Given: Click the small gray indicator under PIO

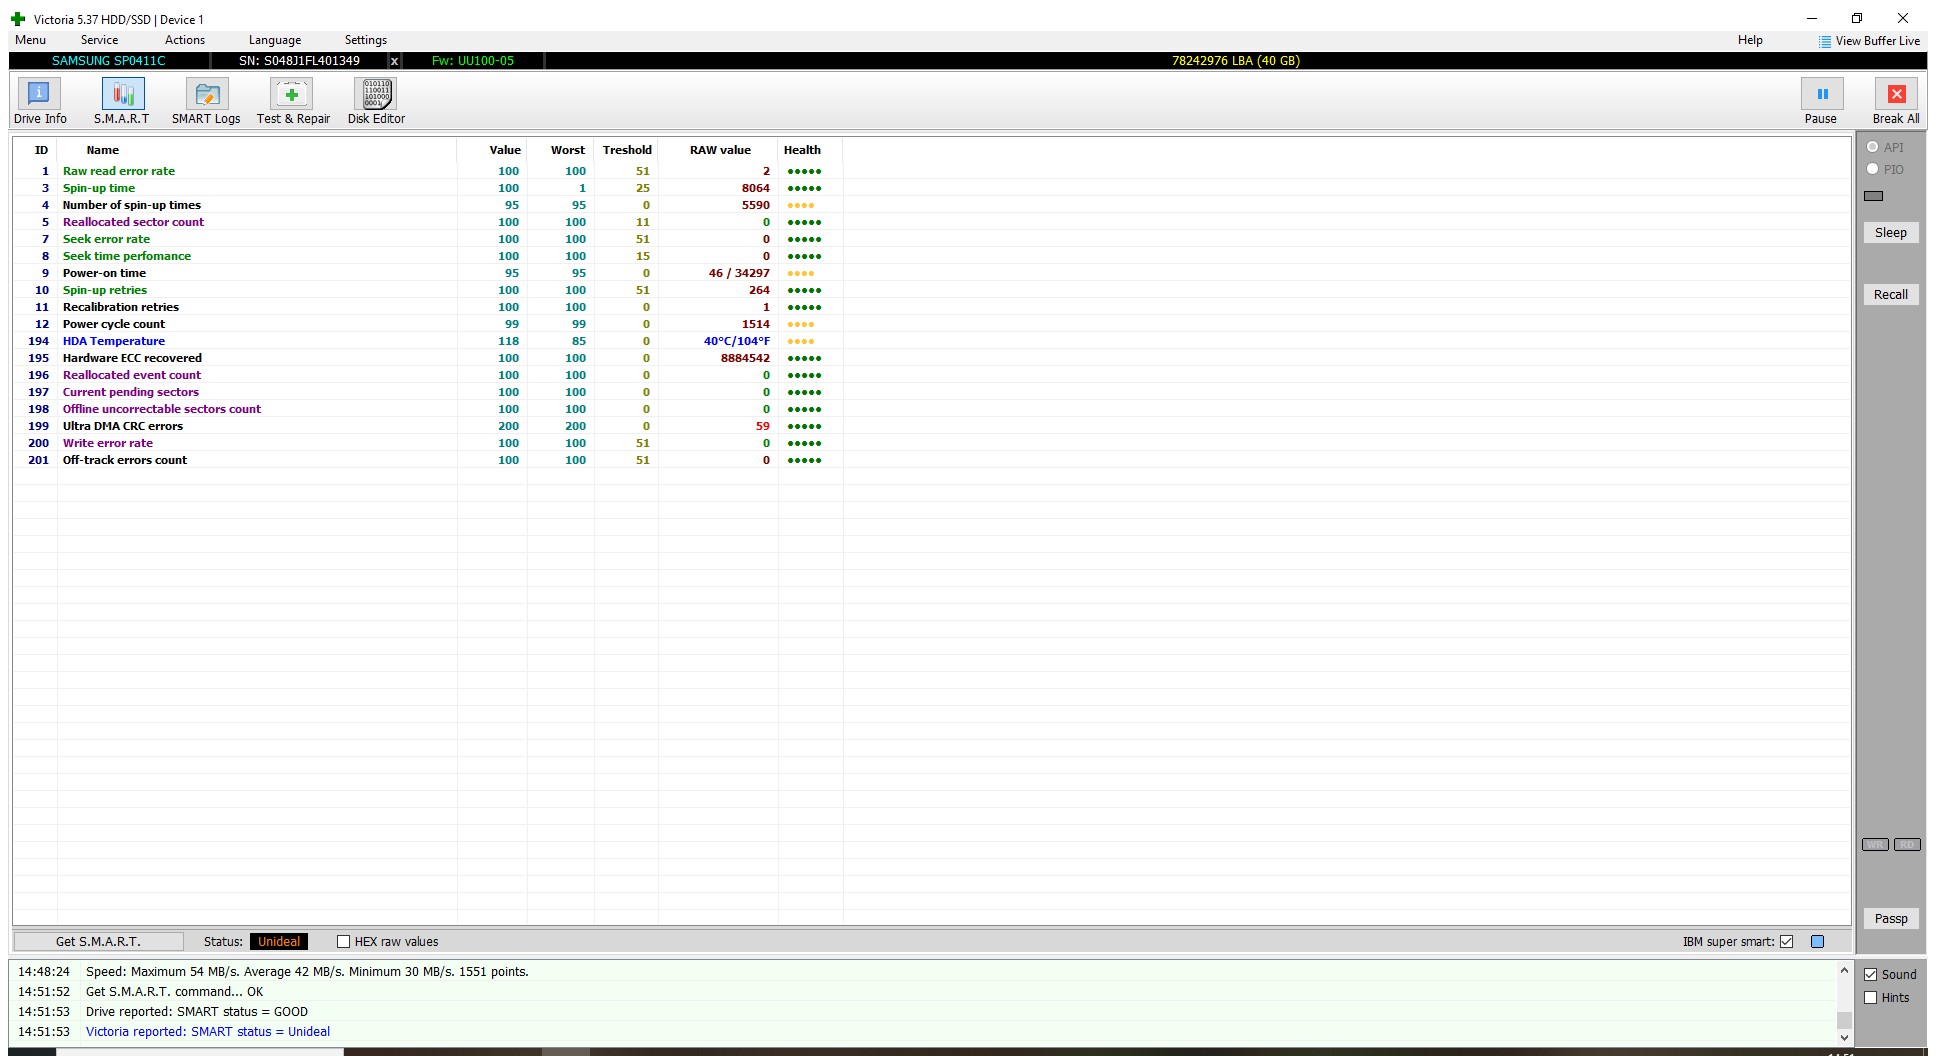Looking at the screenshot, I should 1874,196.
